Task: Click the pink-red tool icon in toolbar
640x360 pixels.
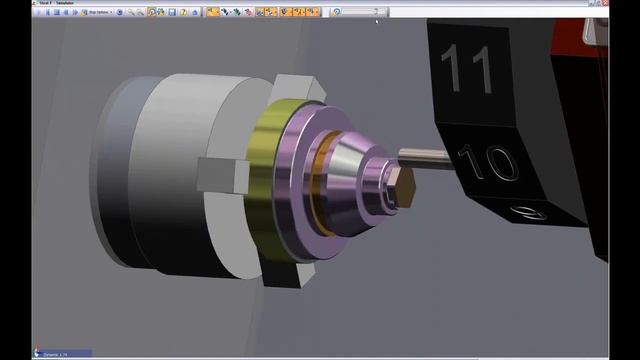Action: coord(248,12)
